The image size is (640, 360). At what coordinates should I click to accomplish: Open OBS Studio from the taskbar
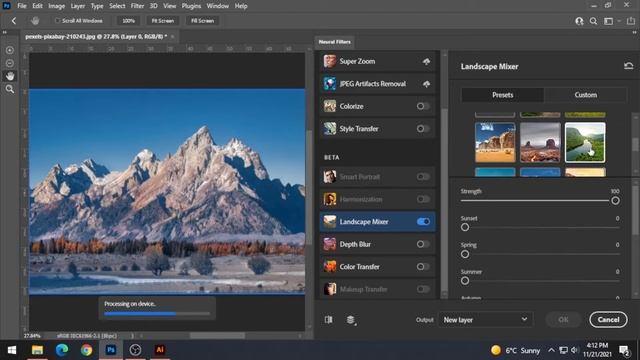135,350
